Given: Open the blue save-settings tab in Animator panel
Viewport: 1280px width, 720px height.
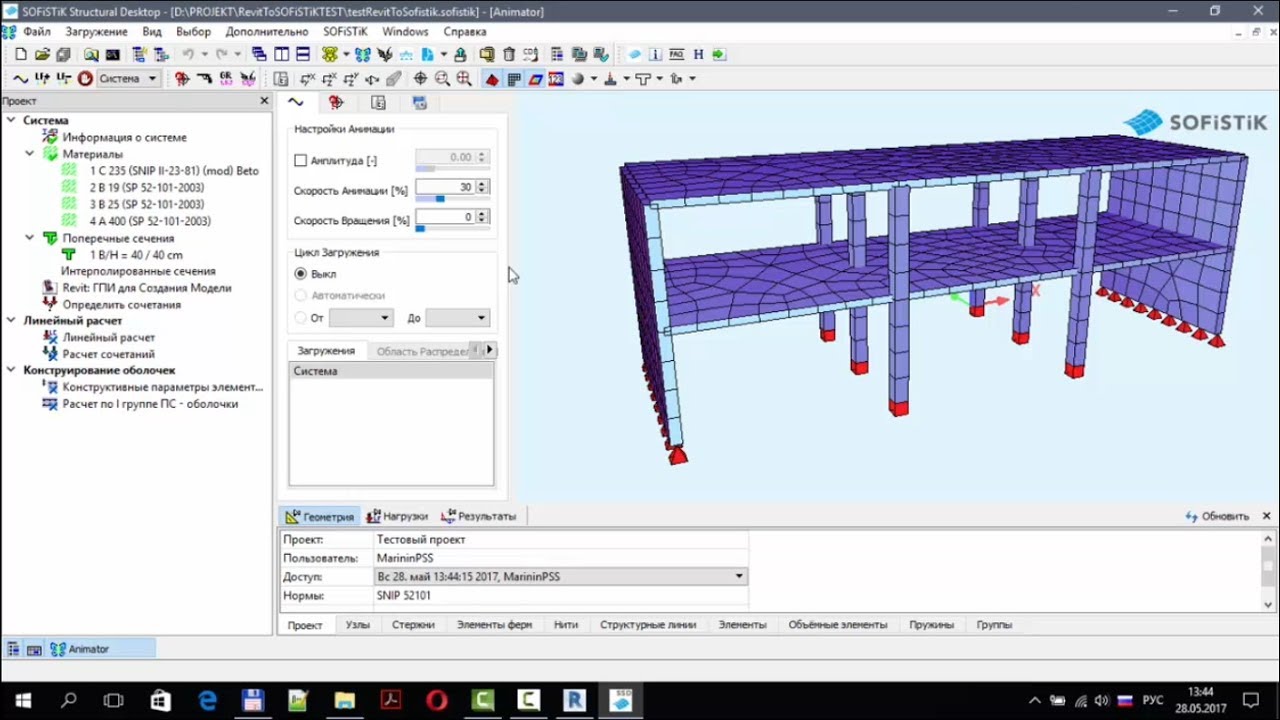Looking at the screenshot, I should (420, 103).
